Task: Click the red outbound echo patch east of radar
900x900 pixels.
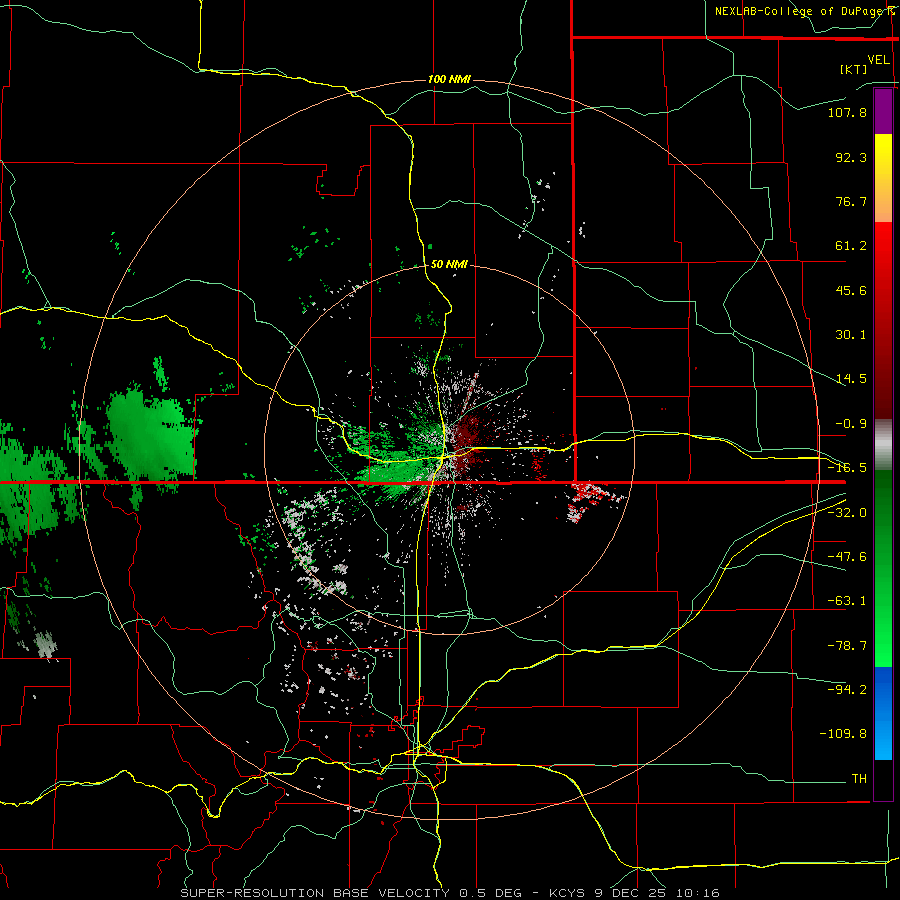Action: (591, 499)
